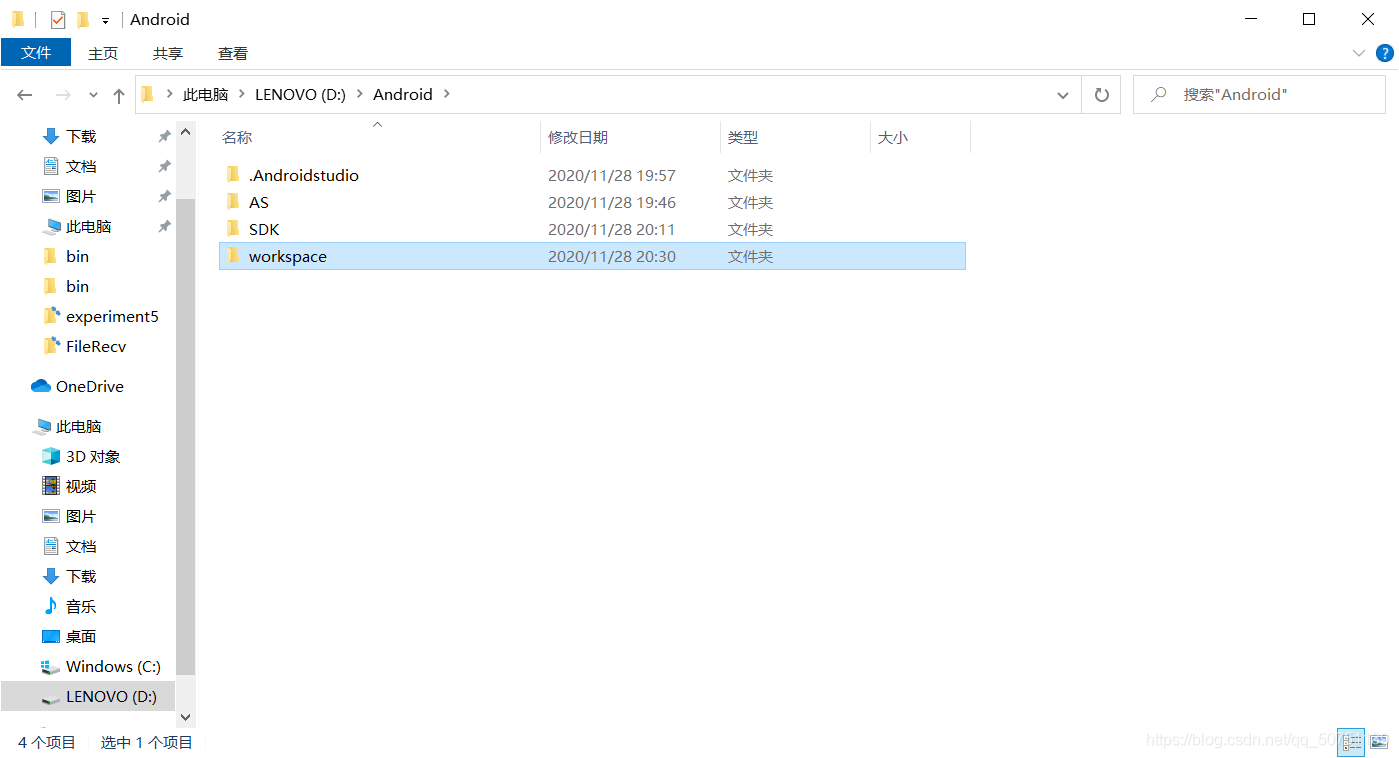Screen dimensions: 1399x758
Task: Open the FileRecv folder in sidebar
Action: 96,346
